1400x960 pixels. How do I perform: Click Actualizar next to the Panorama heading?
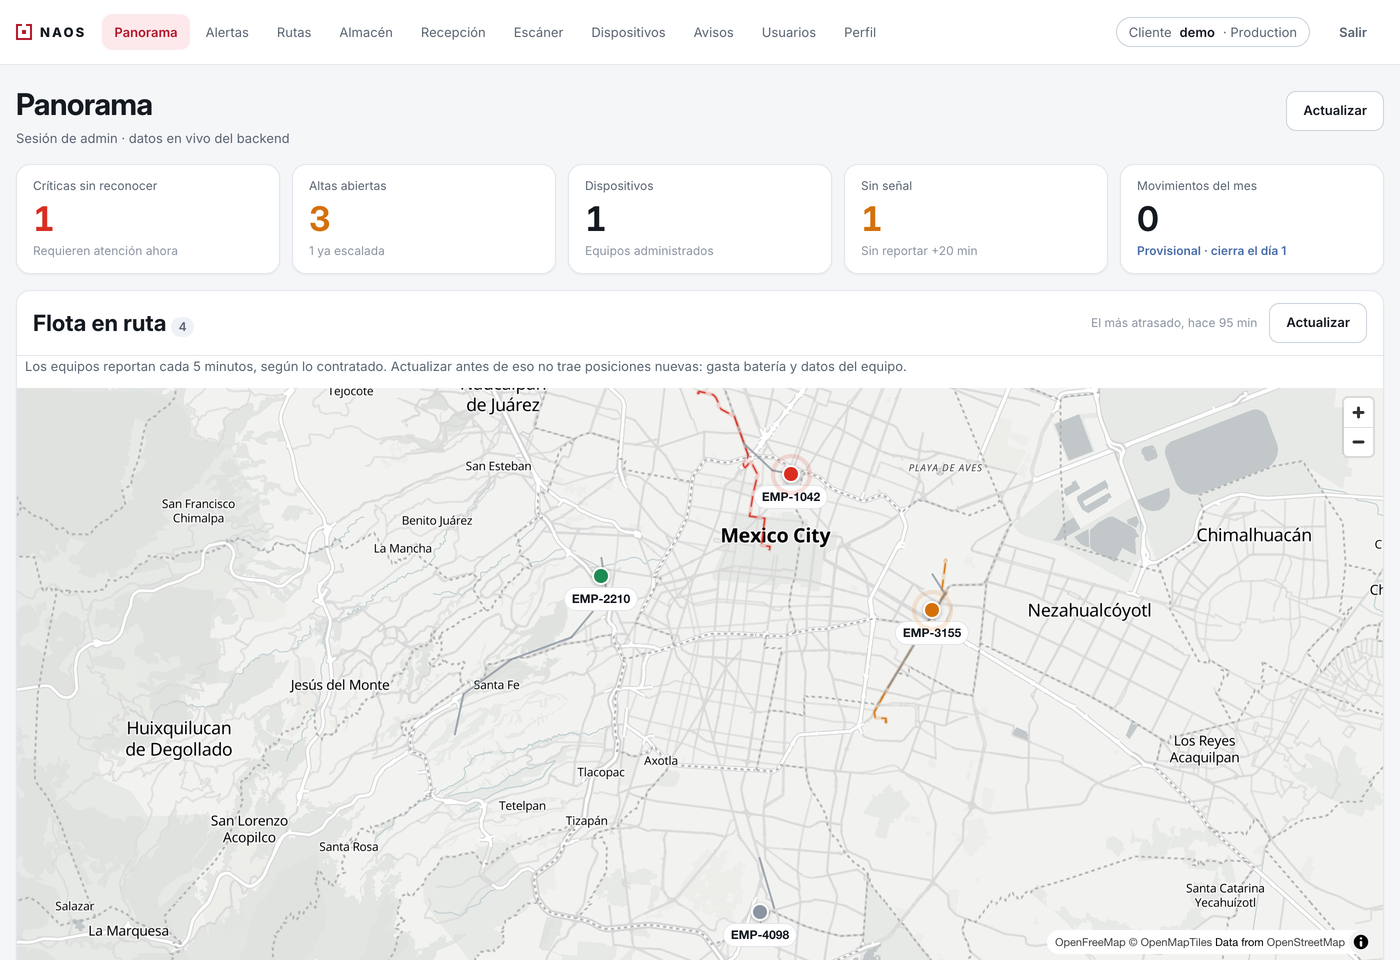1335,111
